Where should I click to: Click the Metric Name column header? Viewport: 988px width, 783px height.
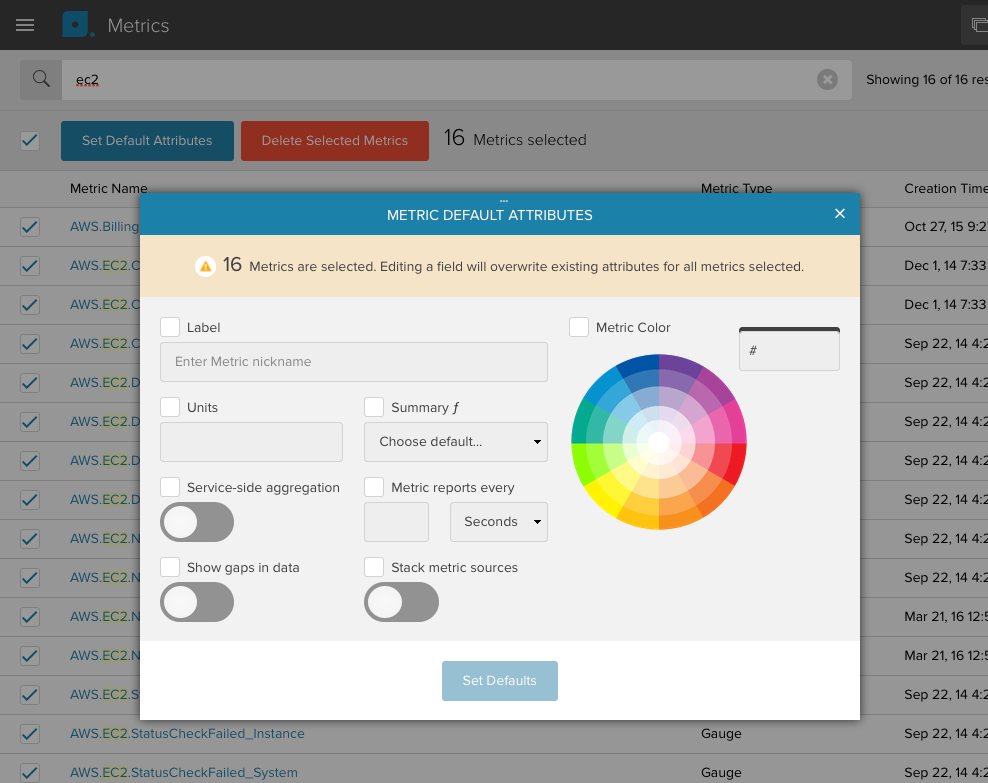point(109,188)
